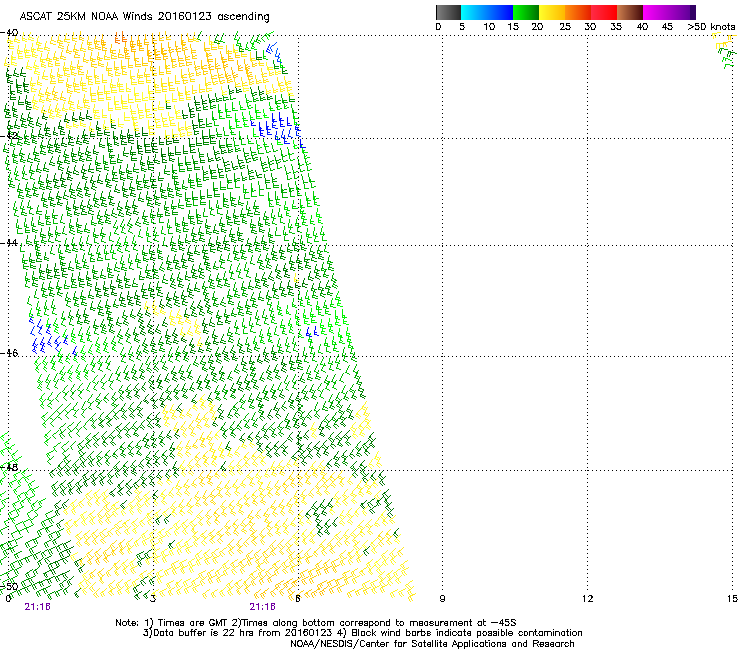This screenshot has height=650, width=740.
Task: Select the '-42' latitude axis label
Action: tap(9, 136)
